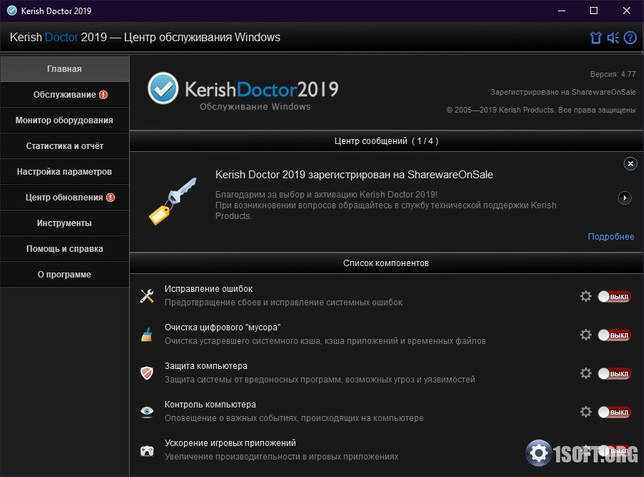Screen dimensions: 644x477
Task: Select the Очистка цифрового "мусора" title
Action: click(222, 327)
